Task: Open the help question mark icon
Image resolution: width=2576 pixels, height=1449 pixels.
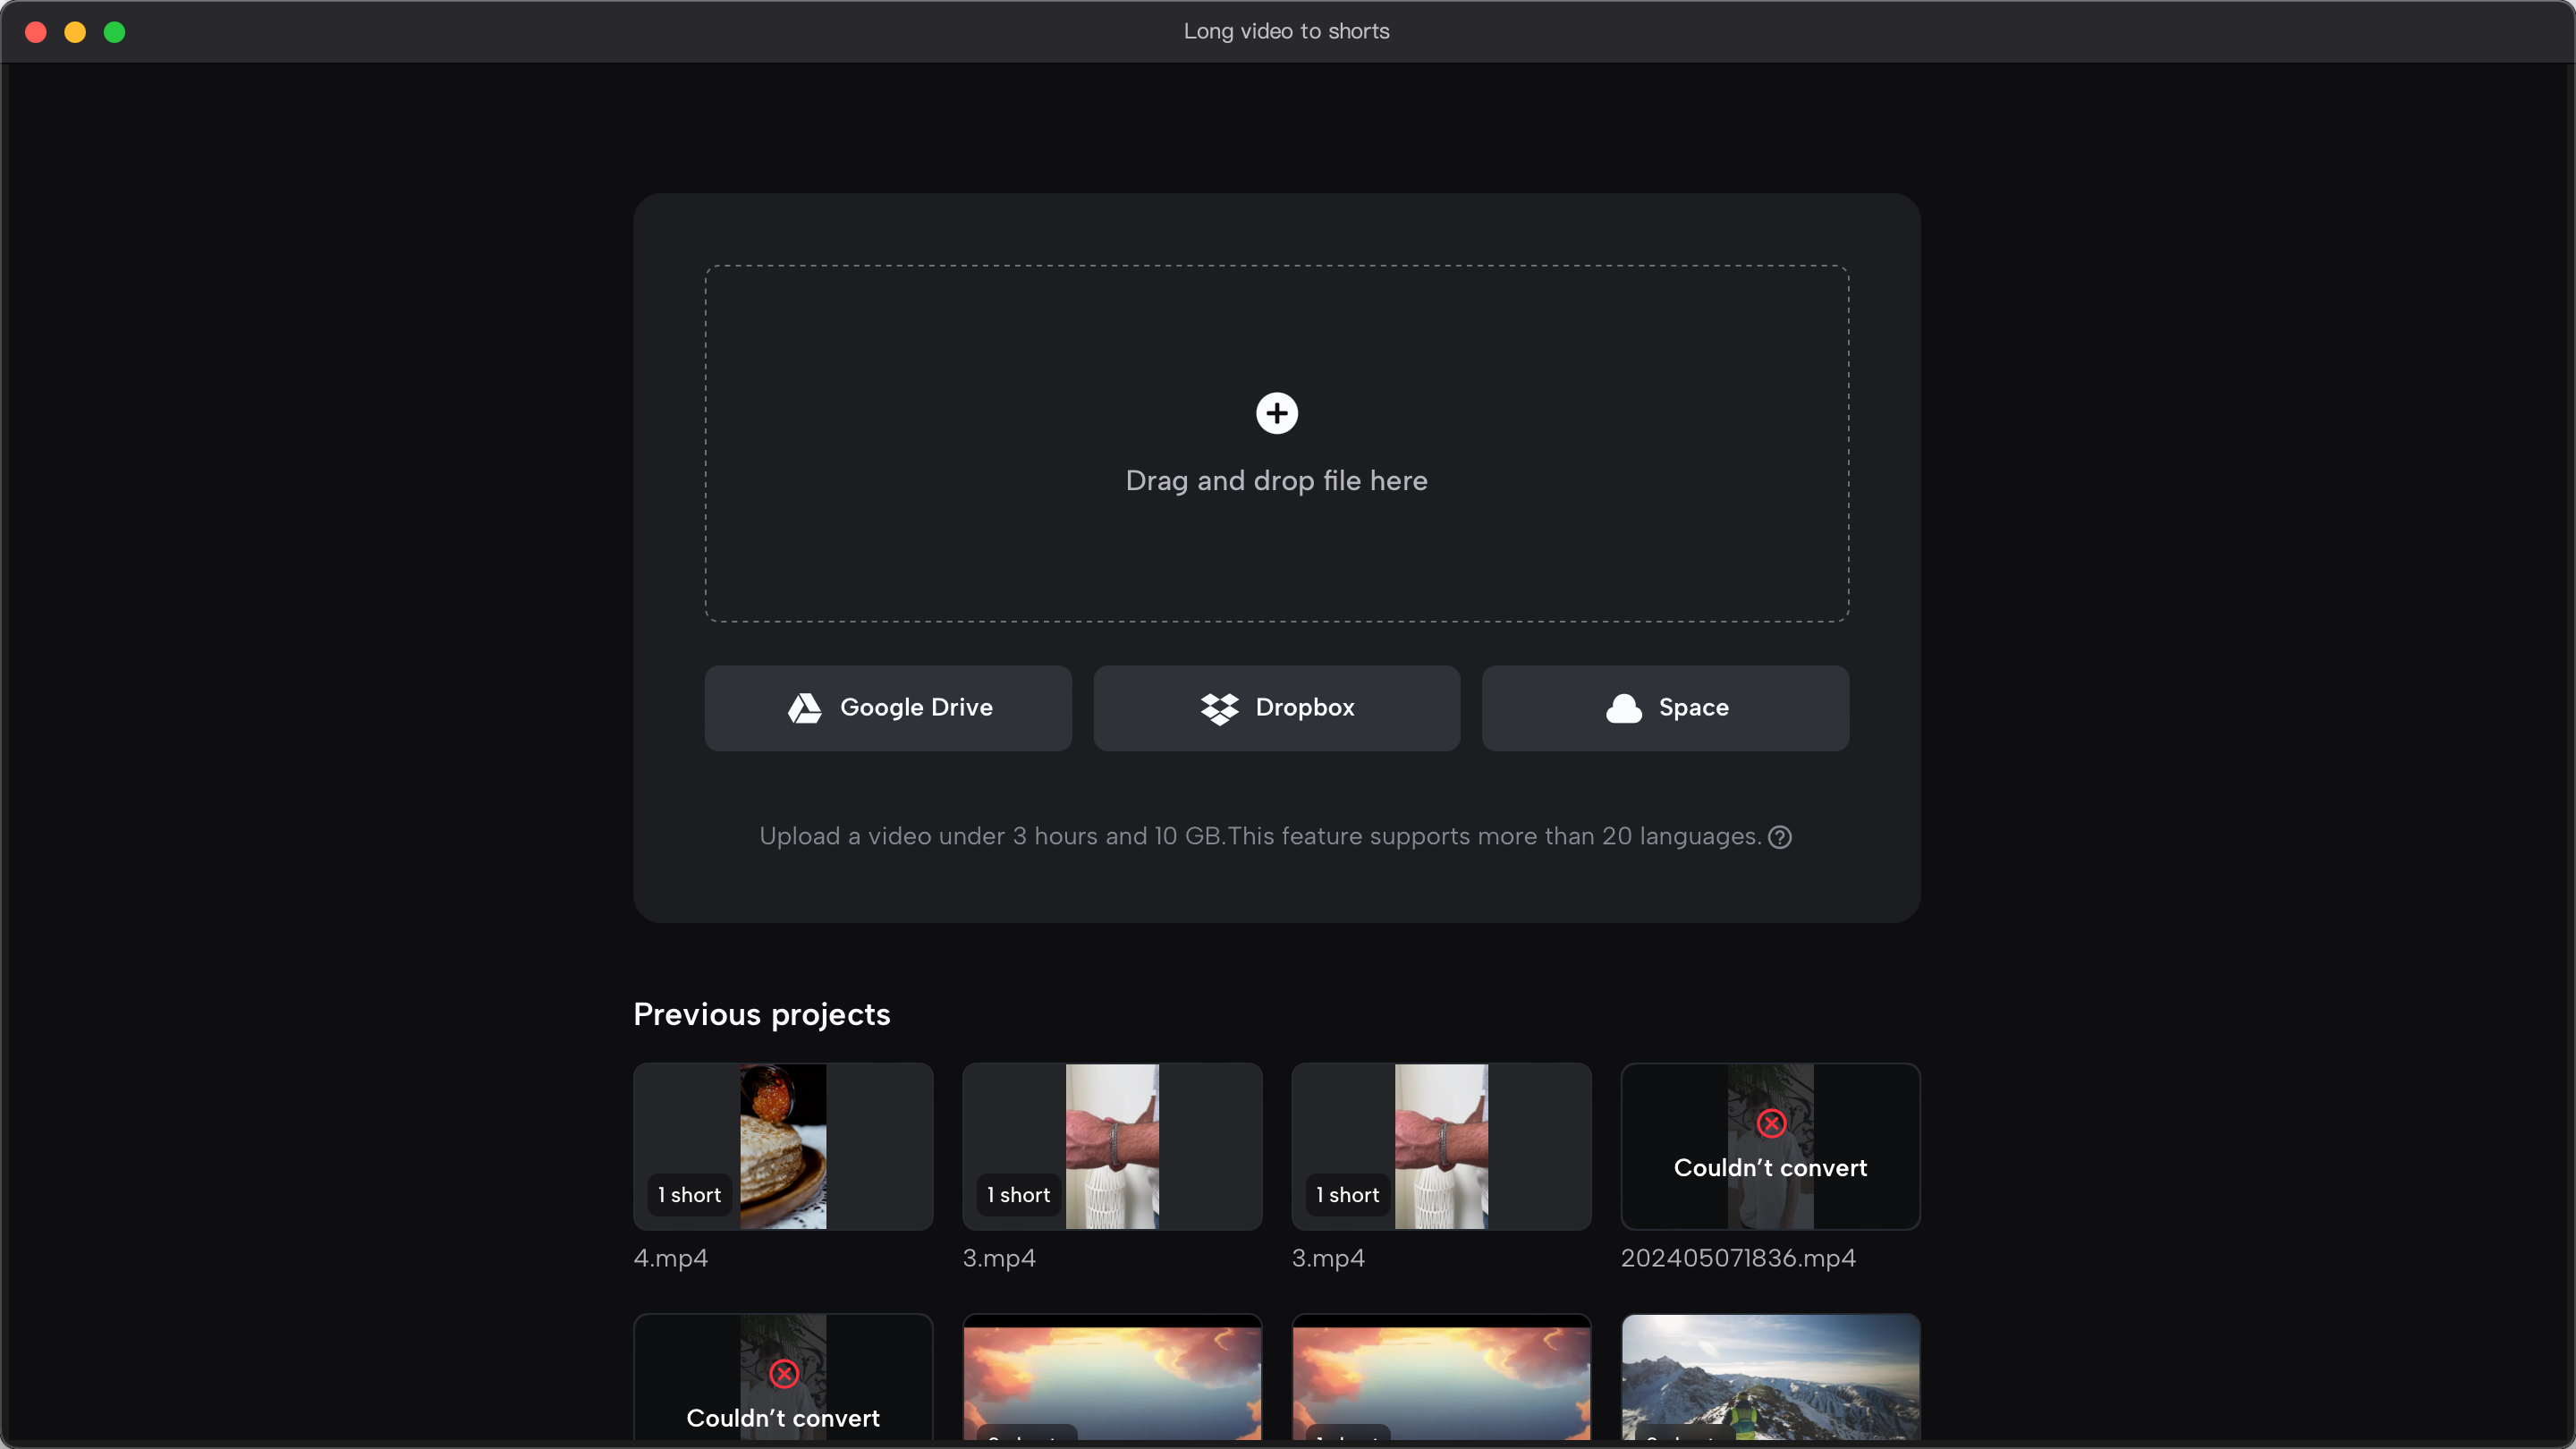Action: [1780, 837]
